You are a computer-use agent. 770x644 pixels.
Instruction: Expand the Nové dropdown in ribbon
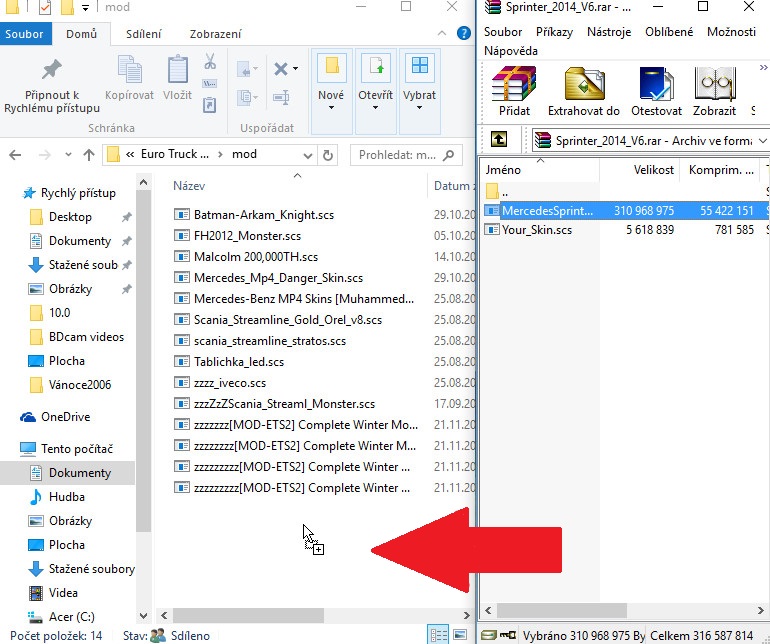pos(331,106)
